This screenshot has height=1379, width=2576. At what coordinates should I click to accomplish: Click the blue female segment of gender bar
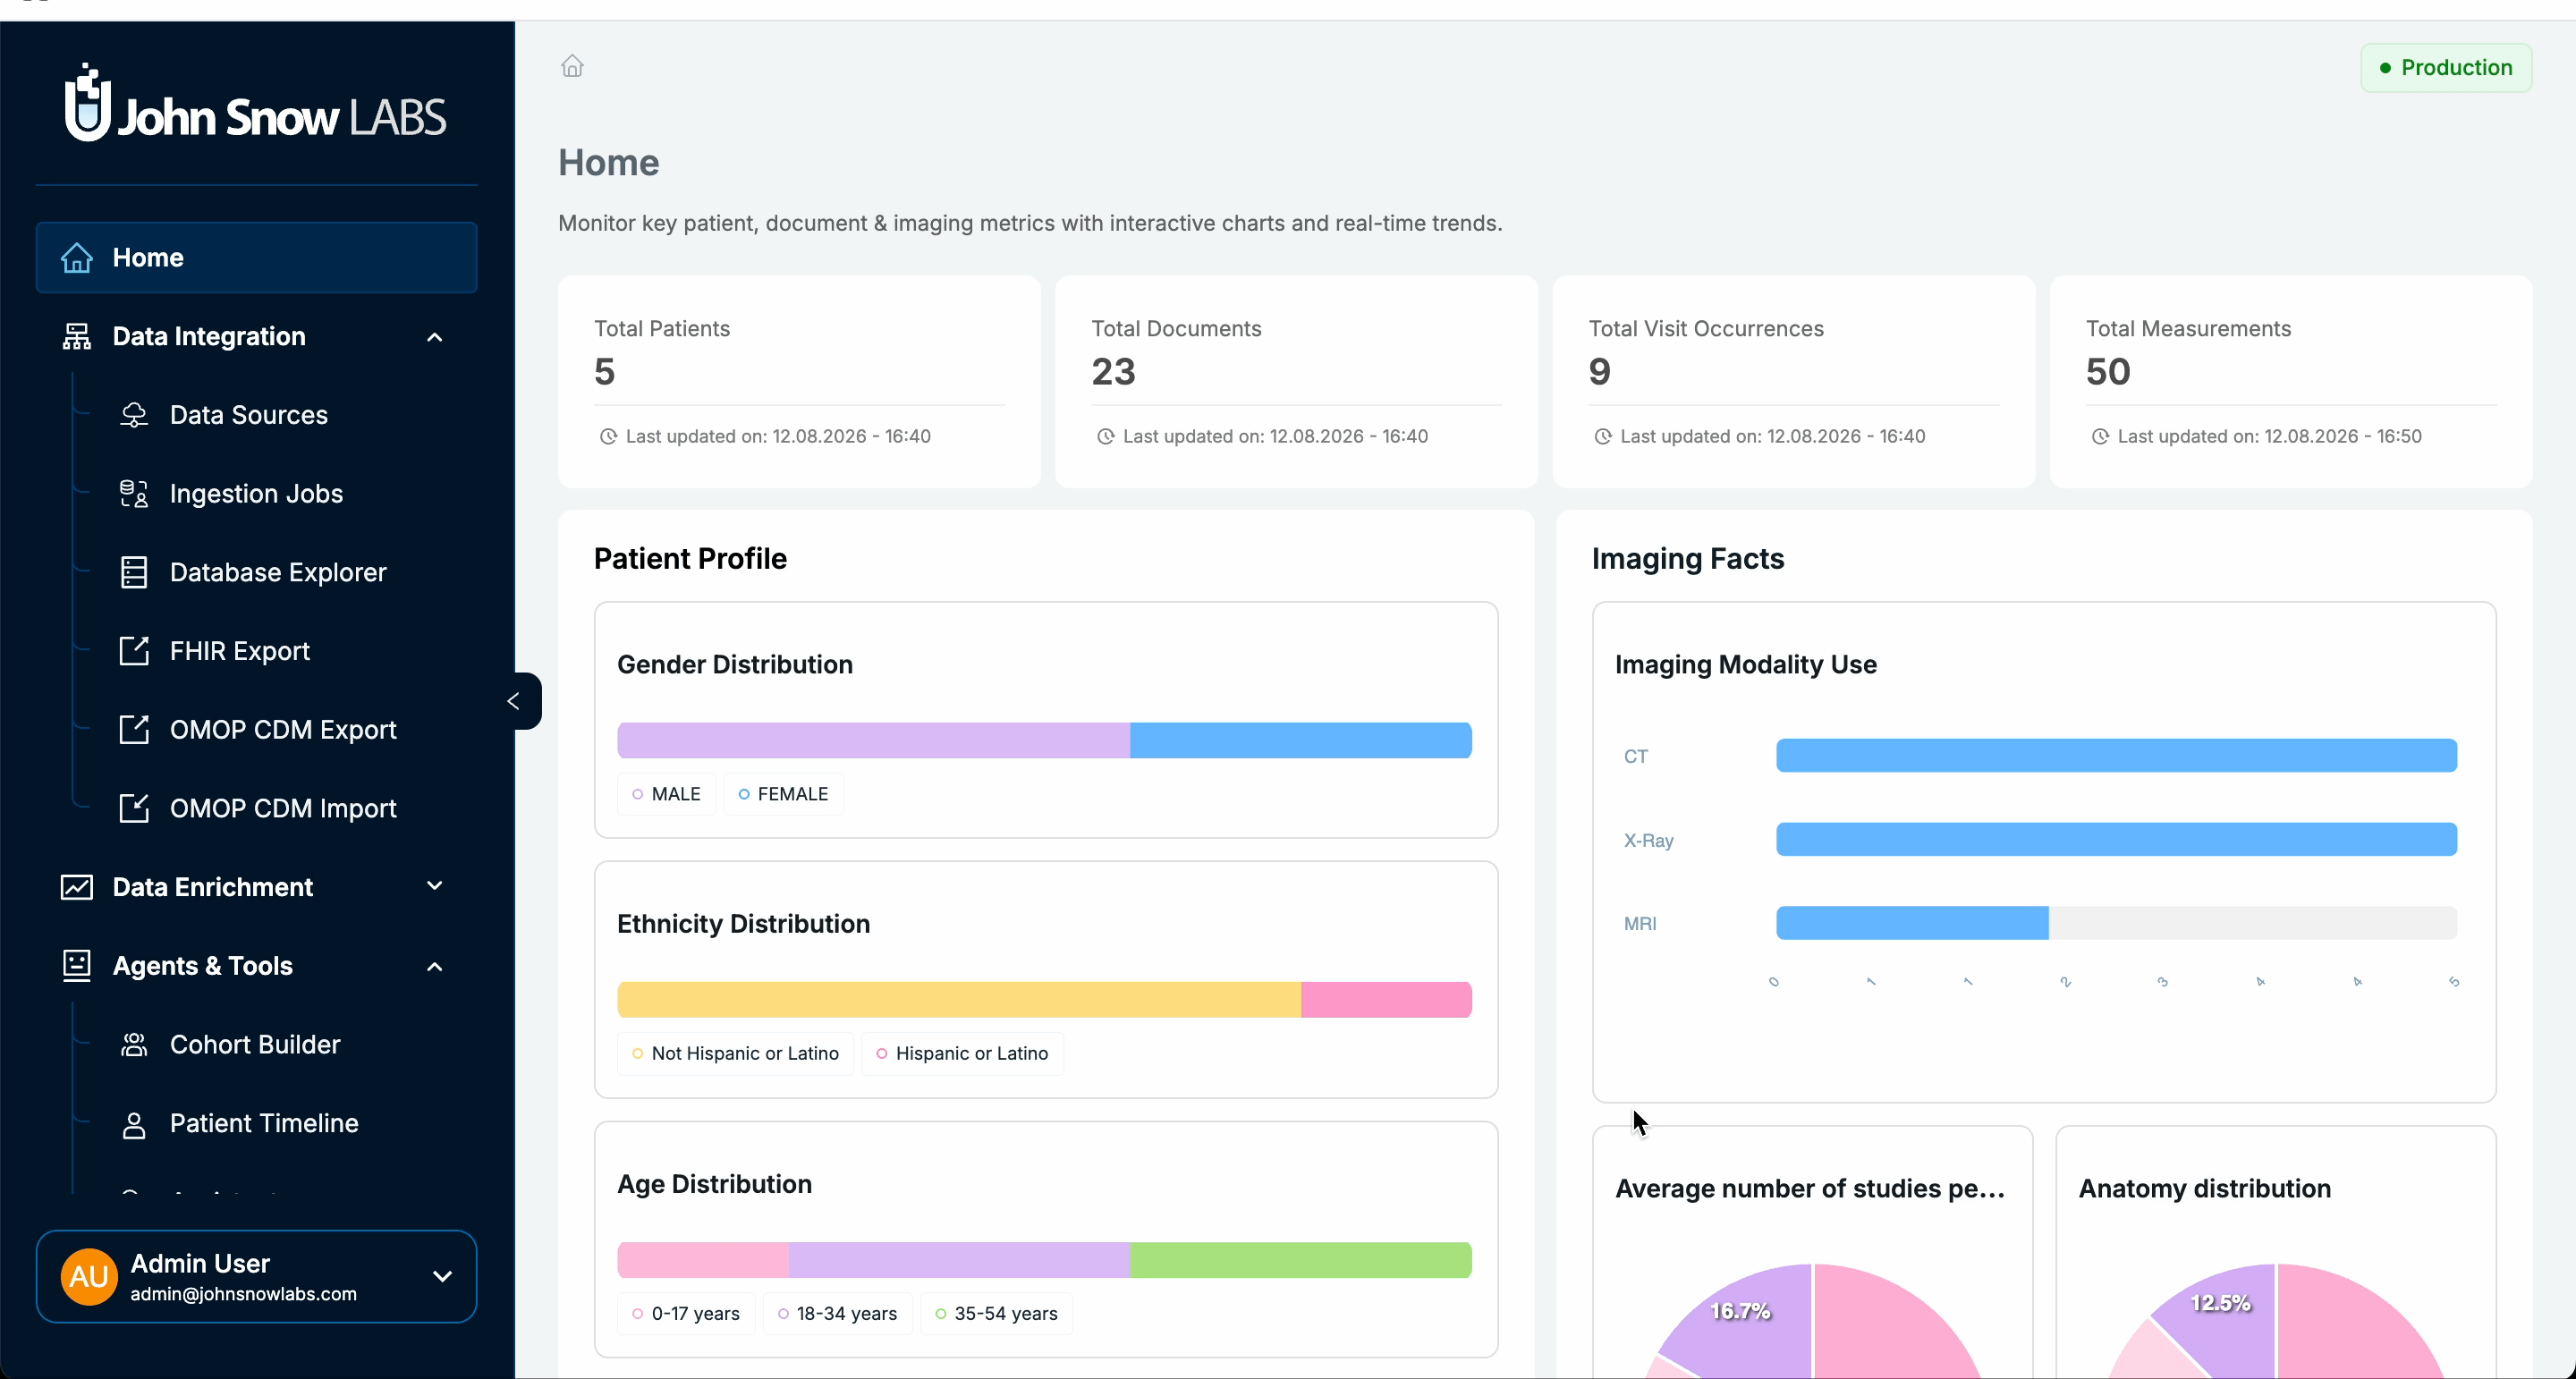(1301, 741)
